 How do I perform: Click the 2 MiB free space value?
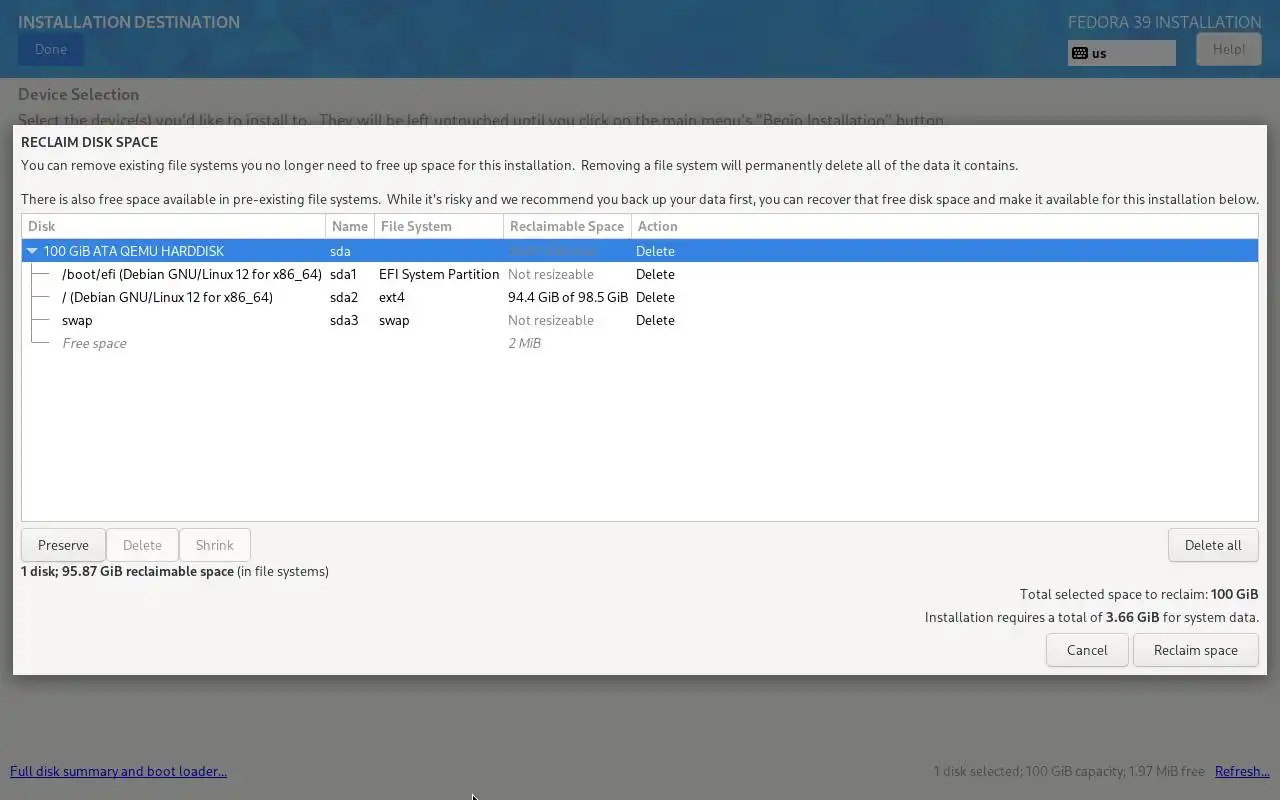[x=524, y=343]
